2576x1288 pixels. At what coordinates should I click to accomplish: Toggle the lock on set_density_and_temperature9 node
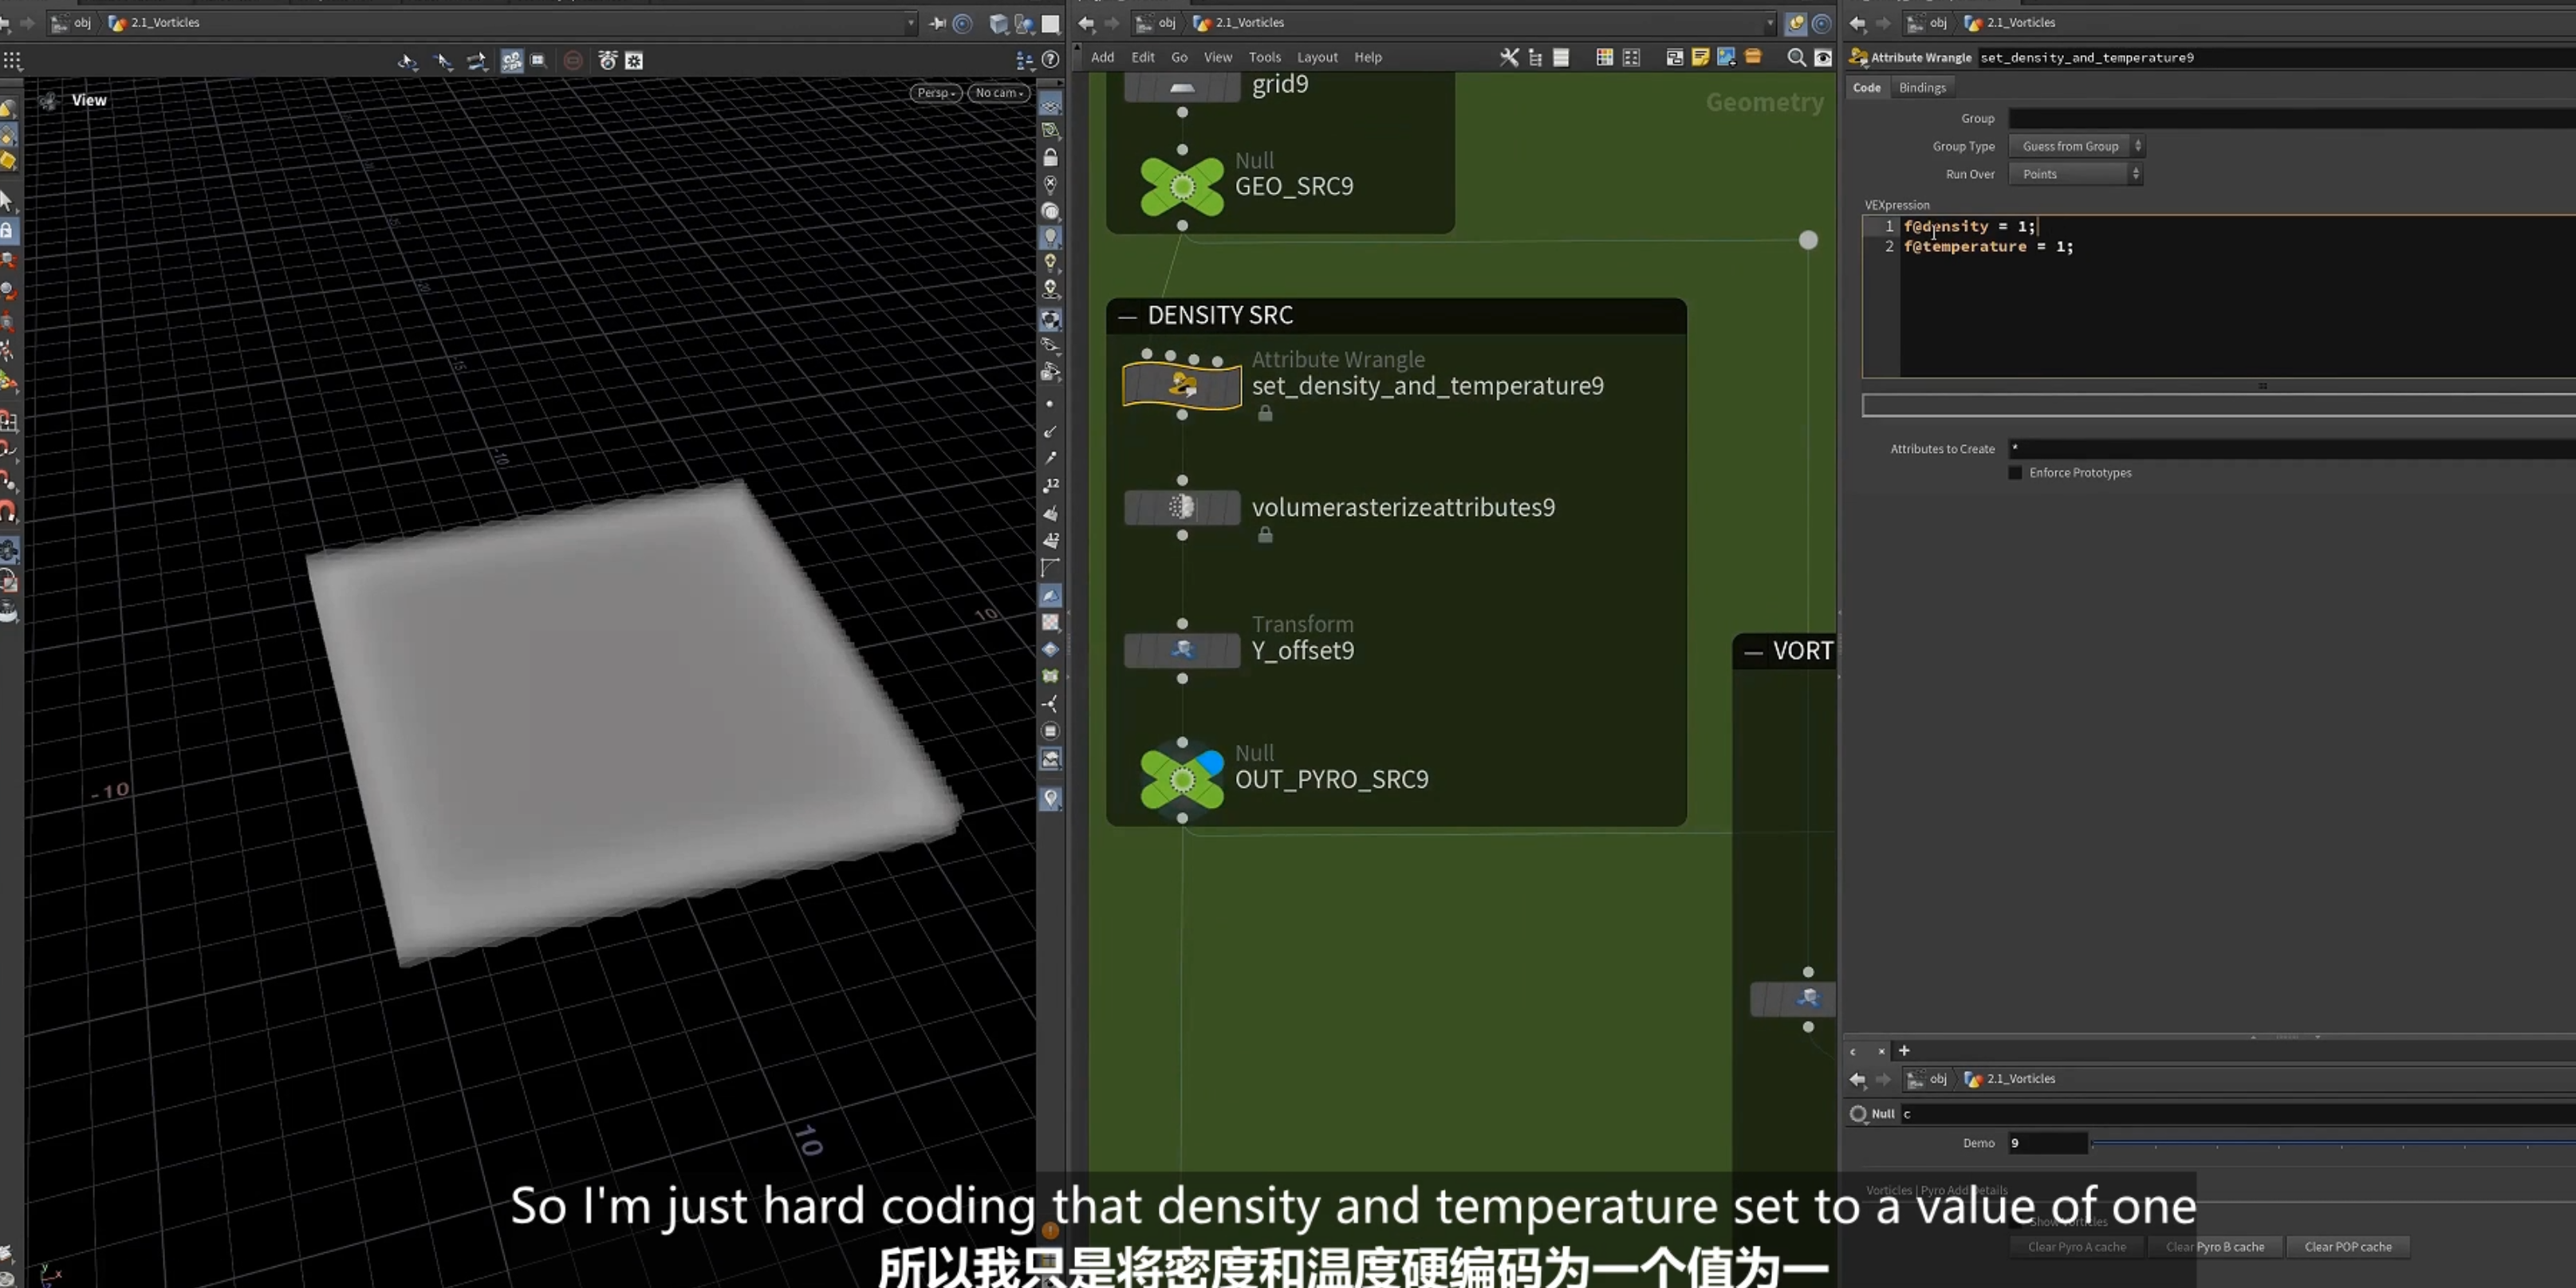coord(1265,413)
